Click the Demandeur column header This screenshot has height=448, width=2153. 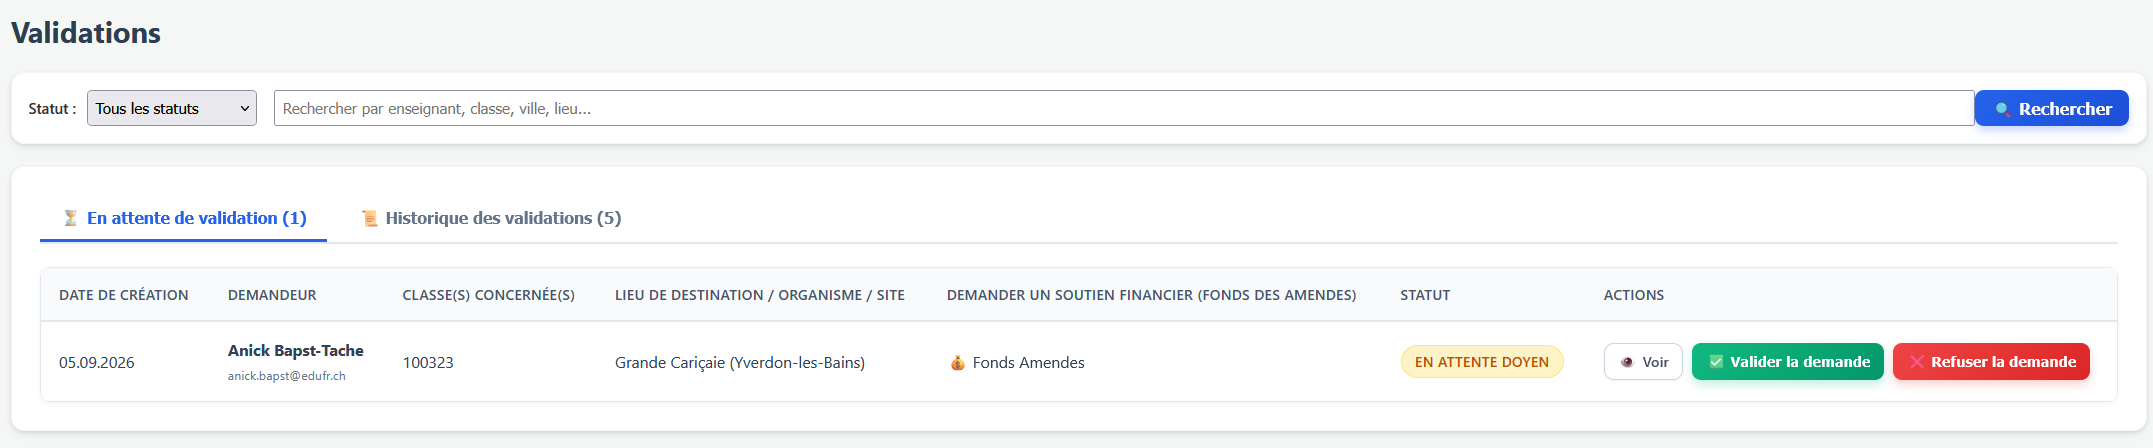coord(272,295)
